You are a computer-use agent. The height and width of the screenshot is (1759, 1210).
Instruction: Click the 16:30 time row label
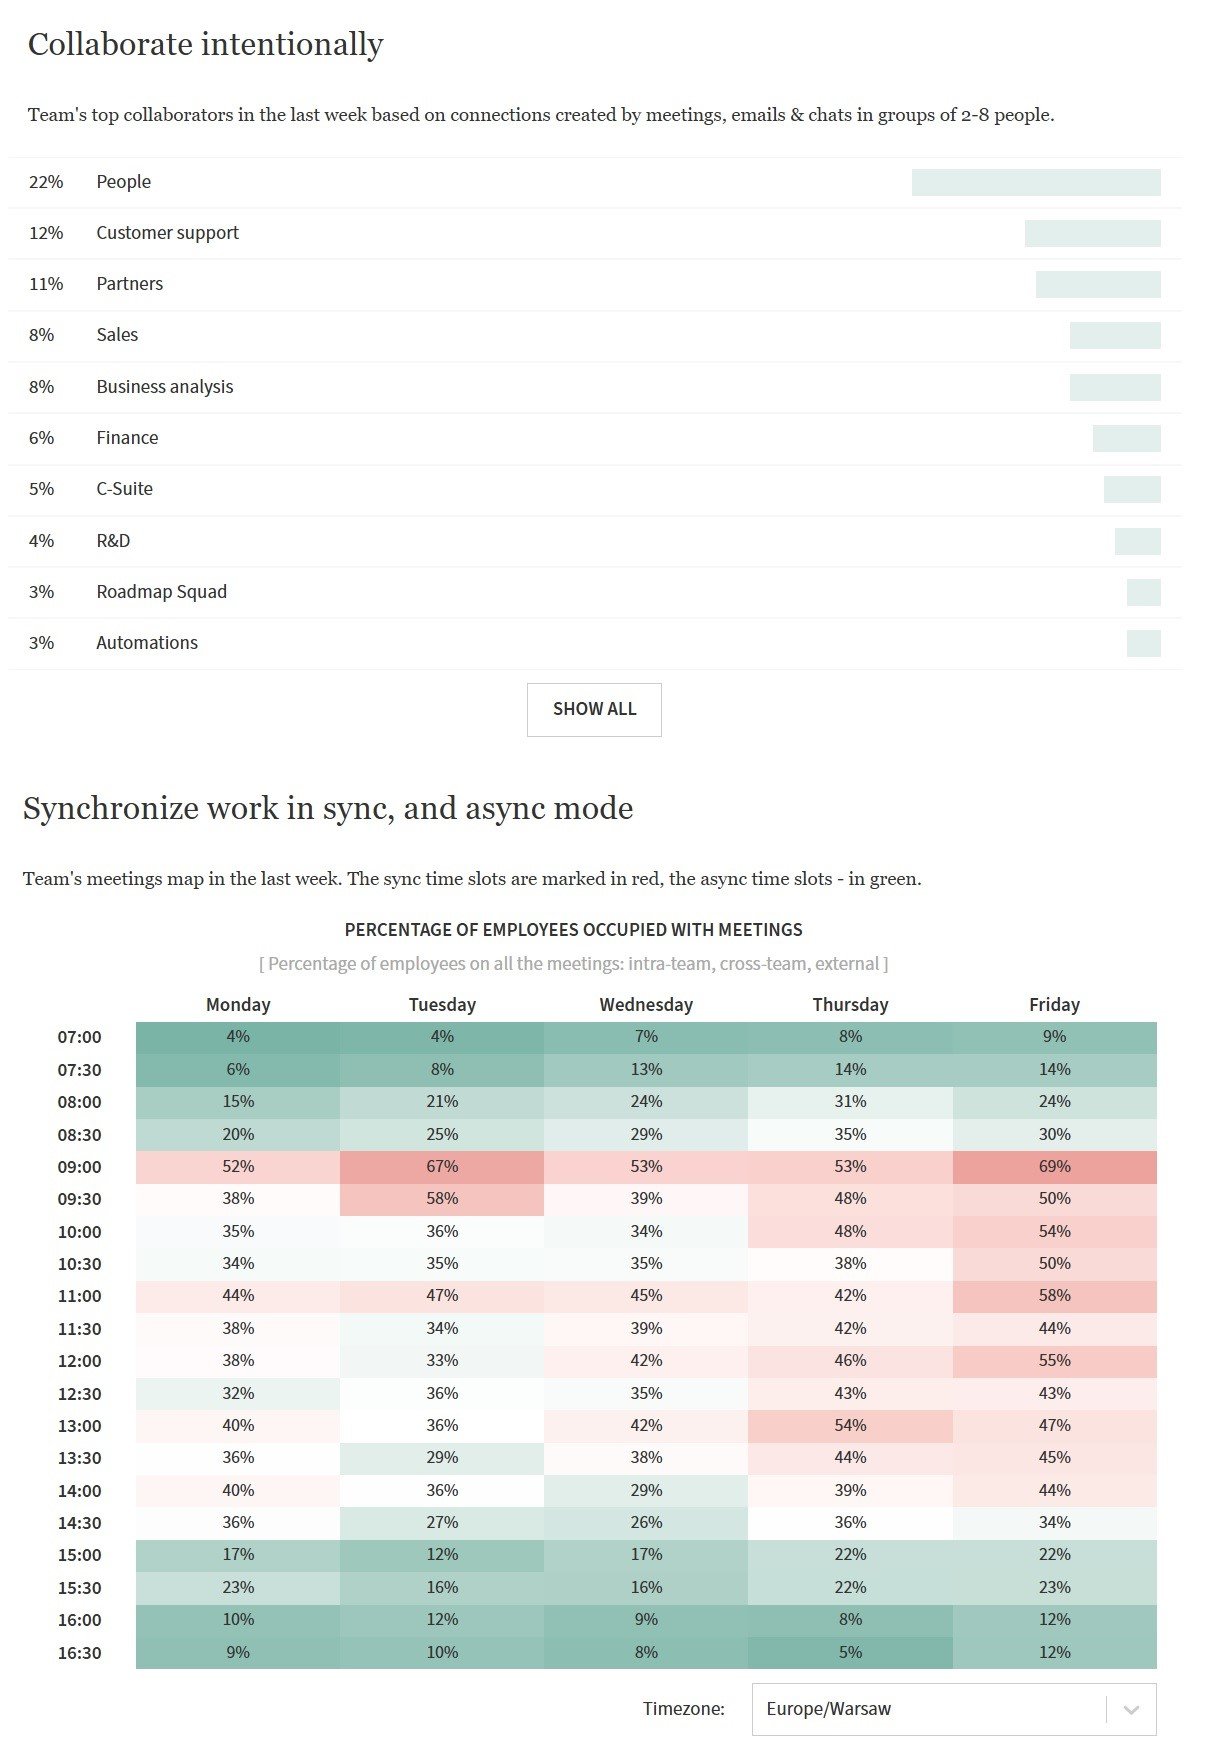pyautogui.click(x=79, y=1653)
